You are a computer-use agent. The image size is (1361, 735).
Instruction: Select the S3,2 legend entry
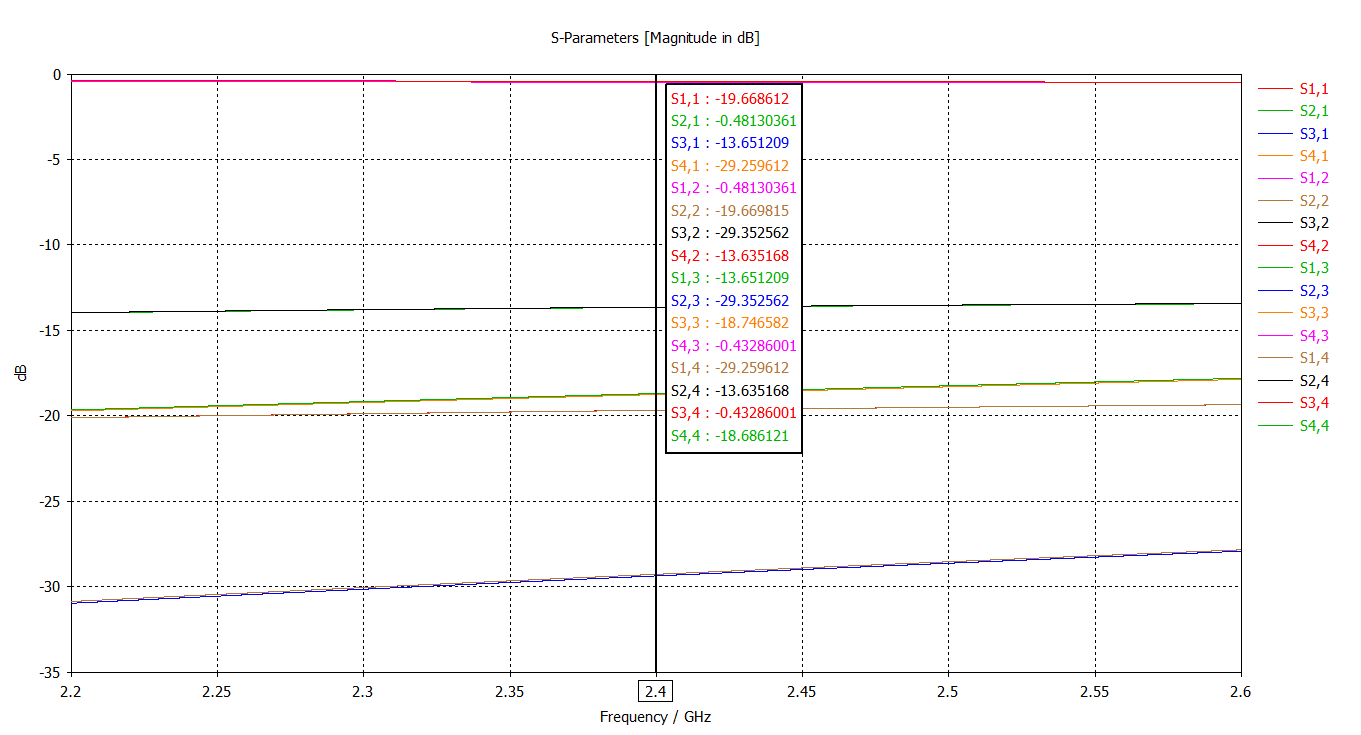point(1313,223)
